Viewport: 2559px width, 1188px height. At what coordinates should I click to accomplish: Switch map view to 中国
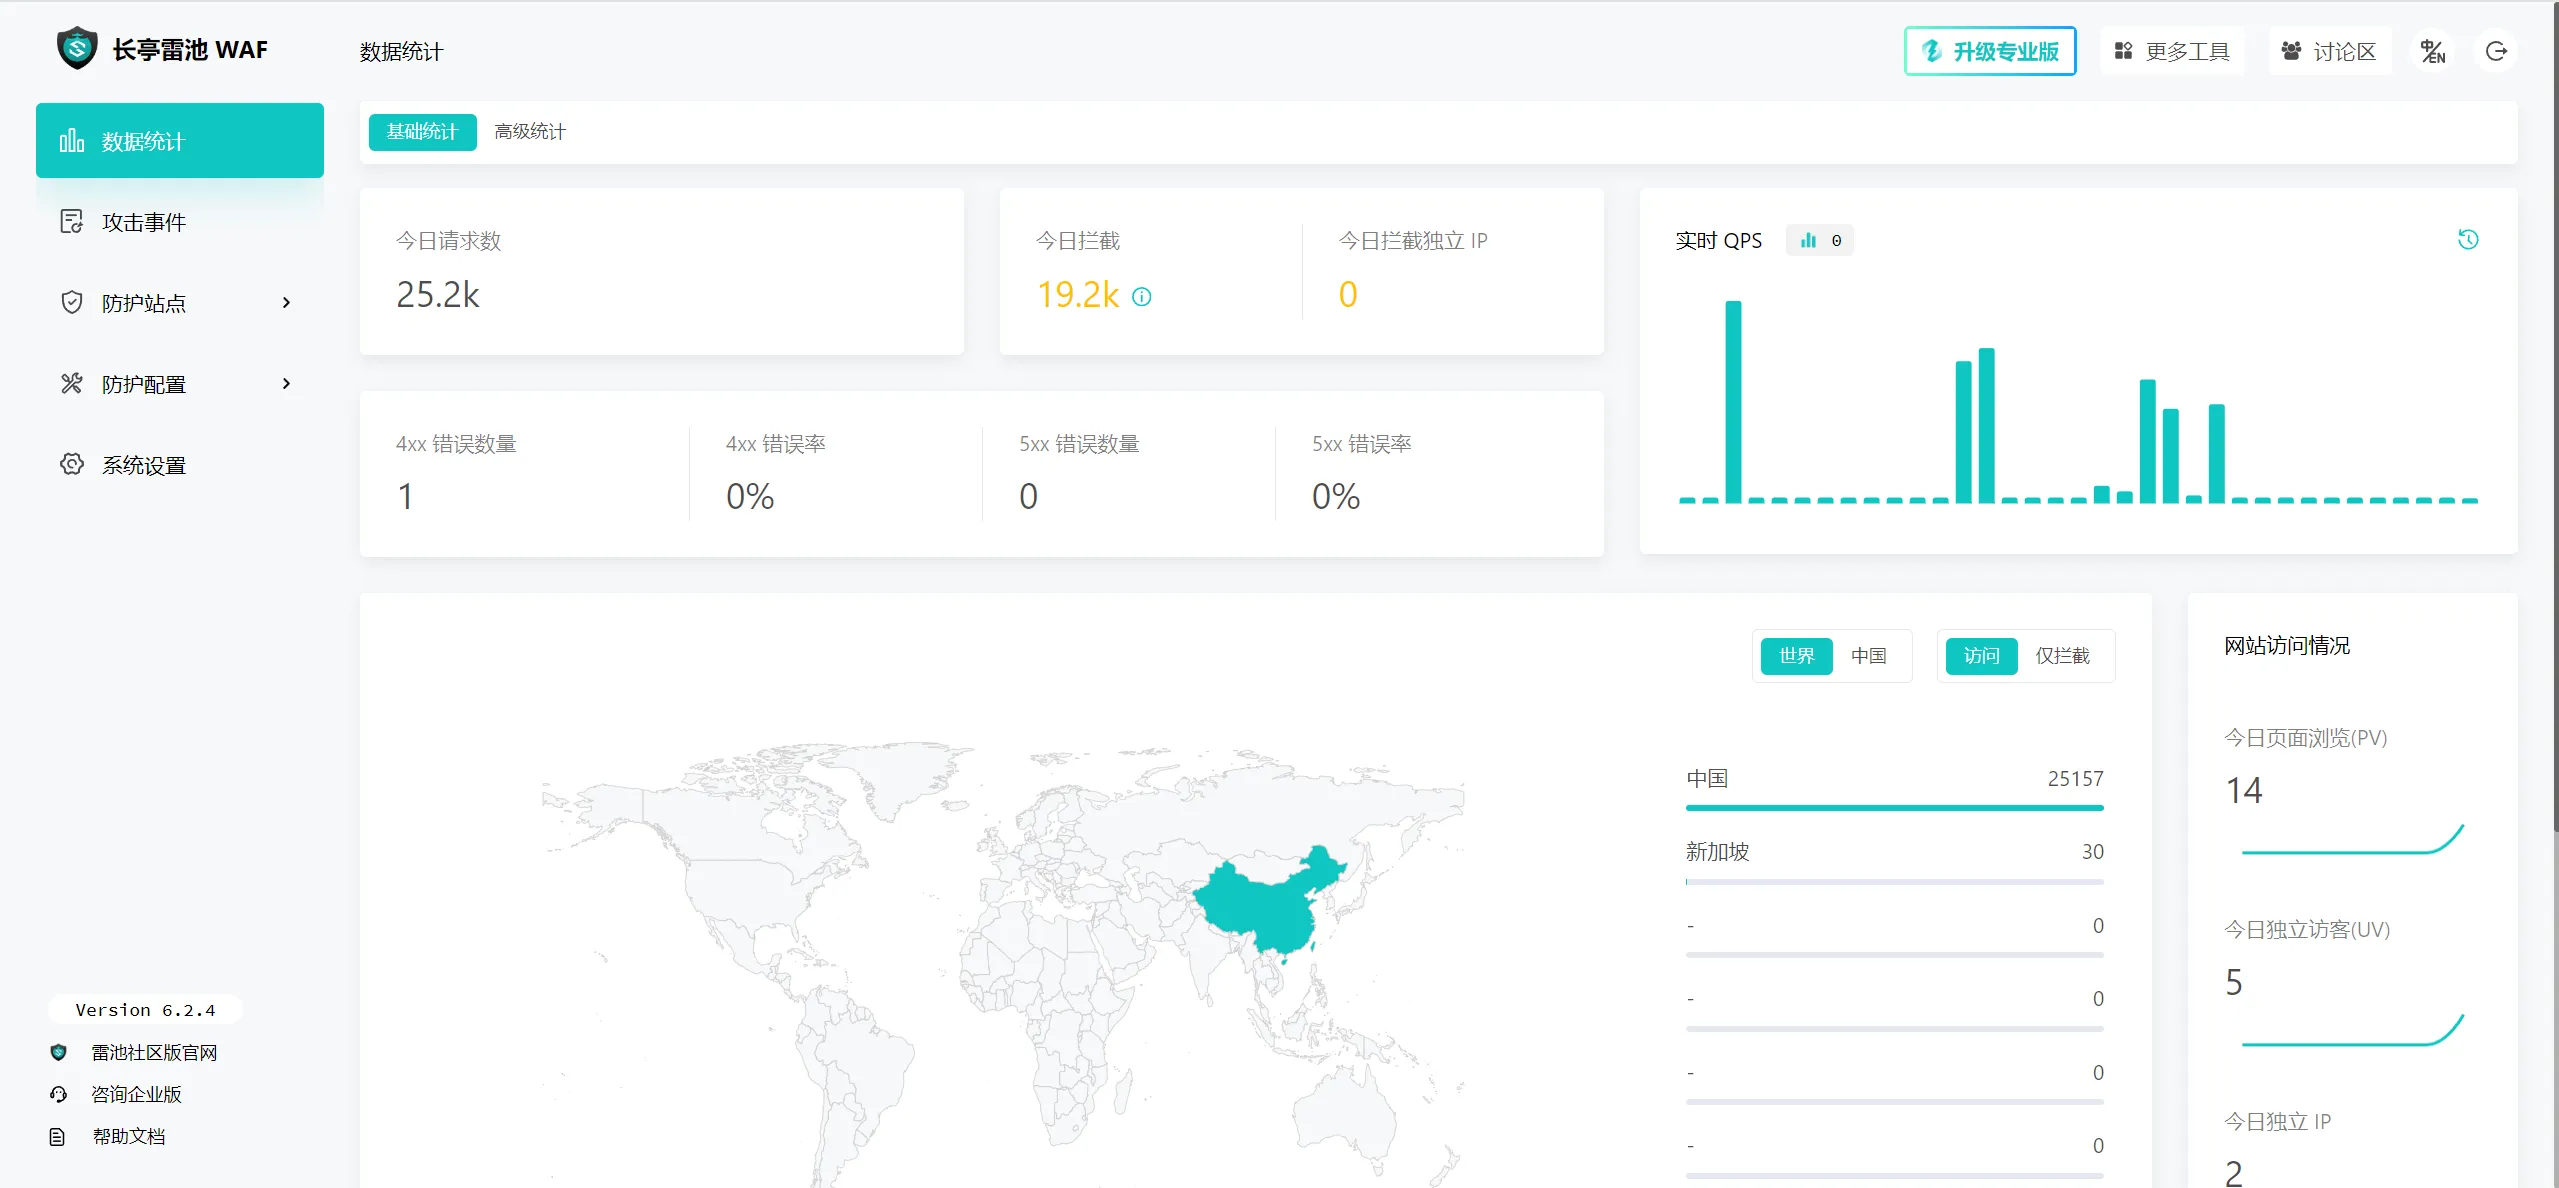1868,656
